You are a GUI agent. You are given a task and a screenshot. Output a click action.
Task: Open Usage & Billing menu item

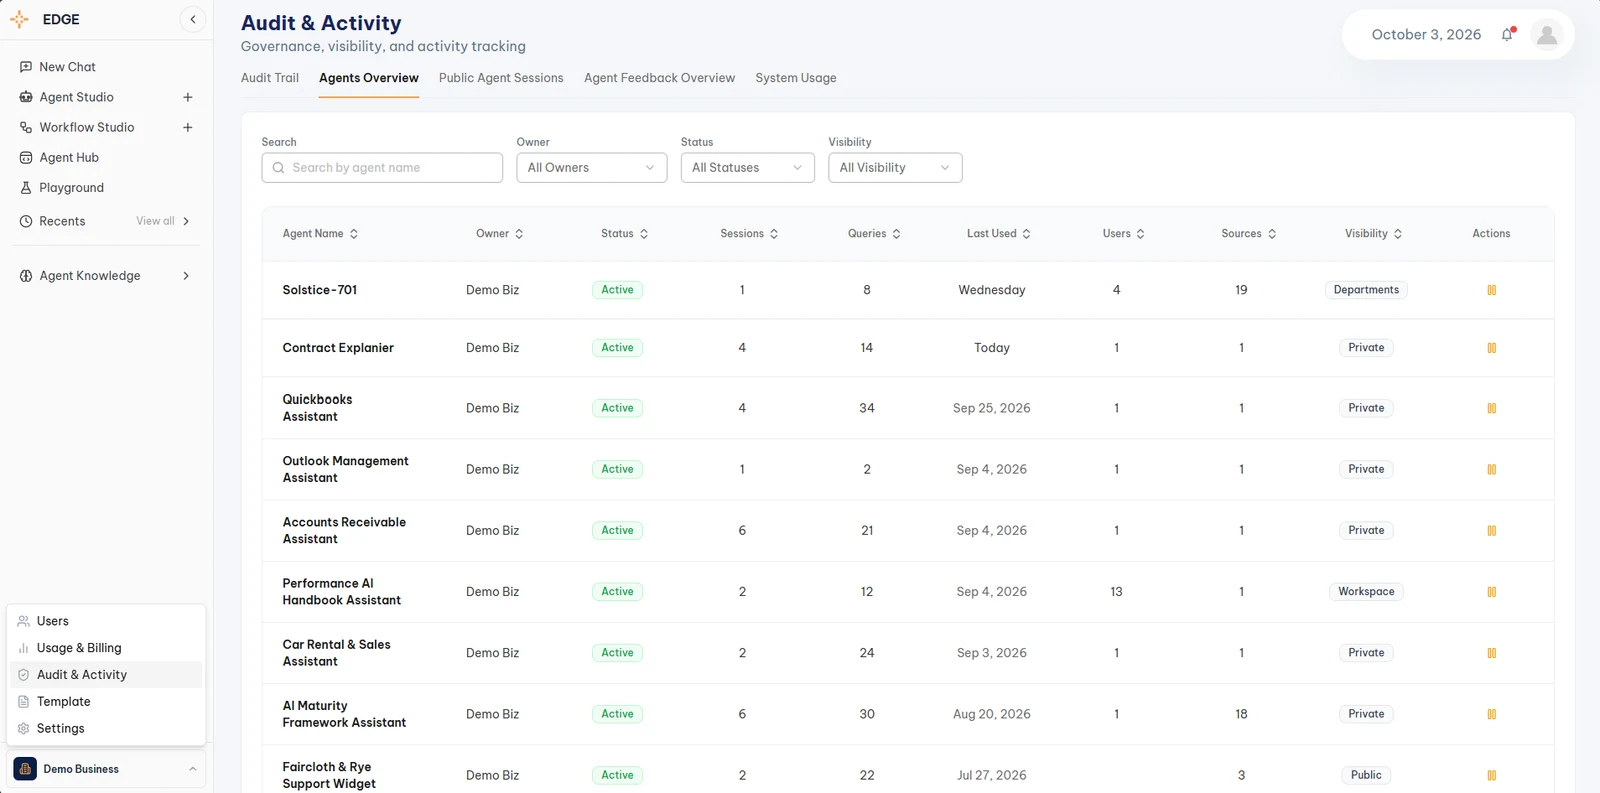[x=106, y=648]
